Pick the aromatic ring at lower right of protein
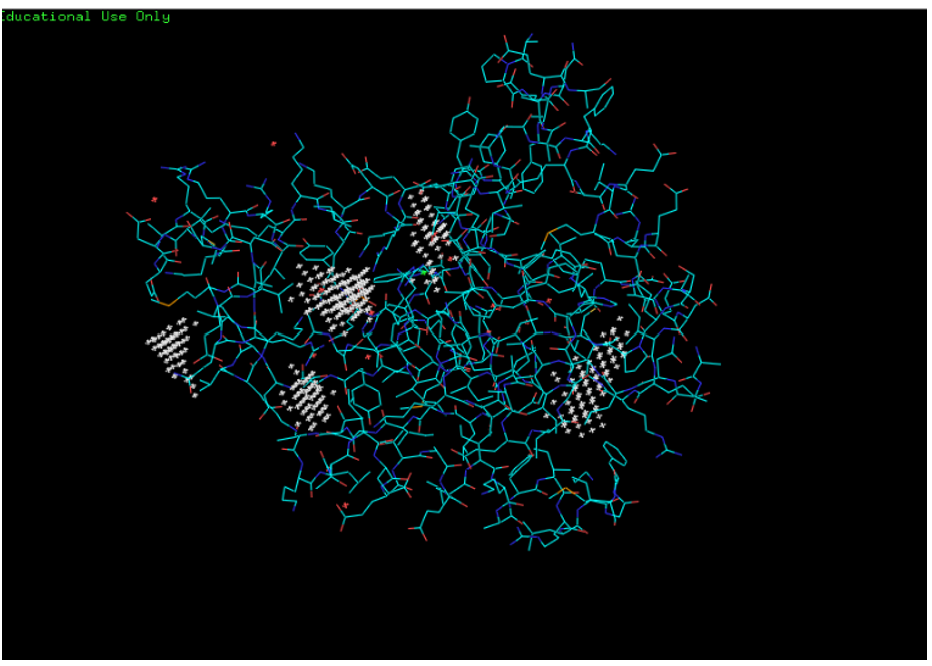Image resolution: width=932 pixels, height=666 pixels. coord(615,457)
